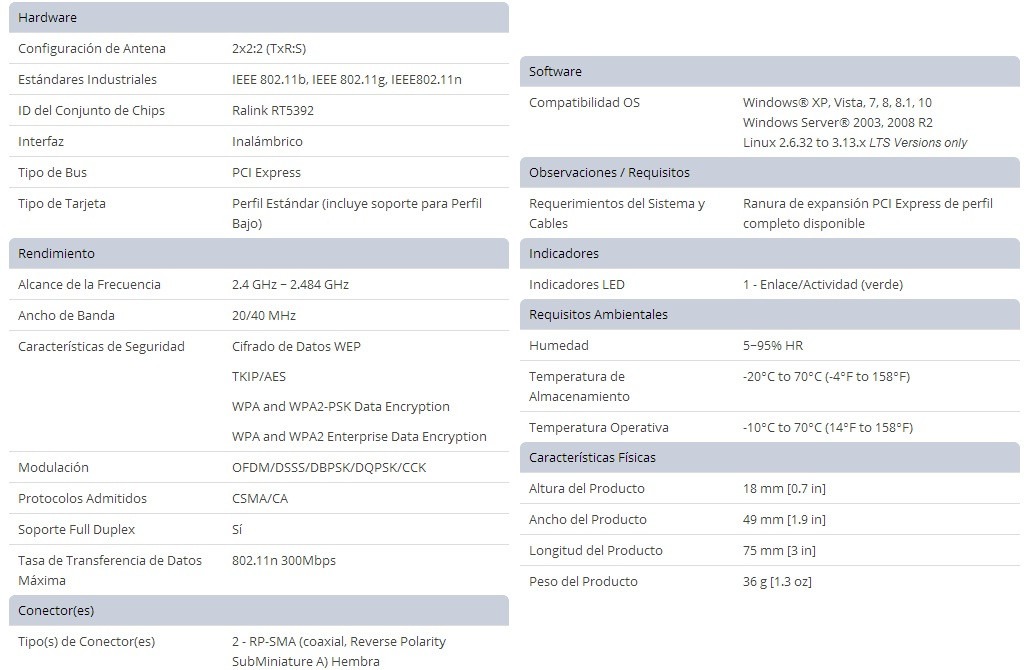Click the Tipo(s) de Conector(es) label
The image size is (1028, 670).
point(87,642)
